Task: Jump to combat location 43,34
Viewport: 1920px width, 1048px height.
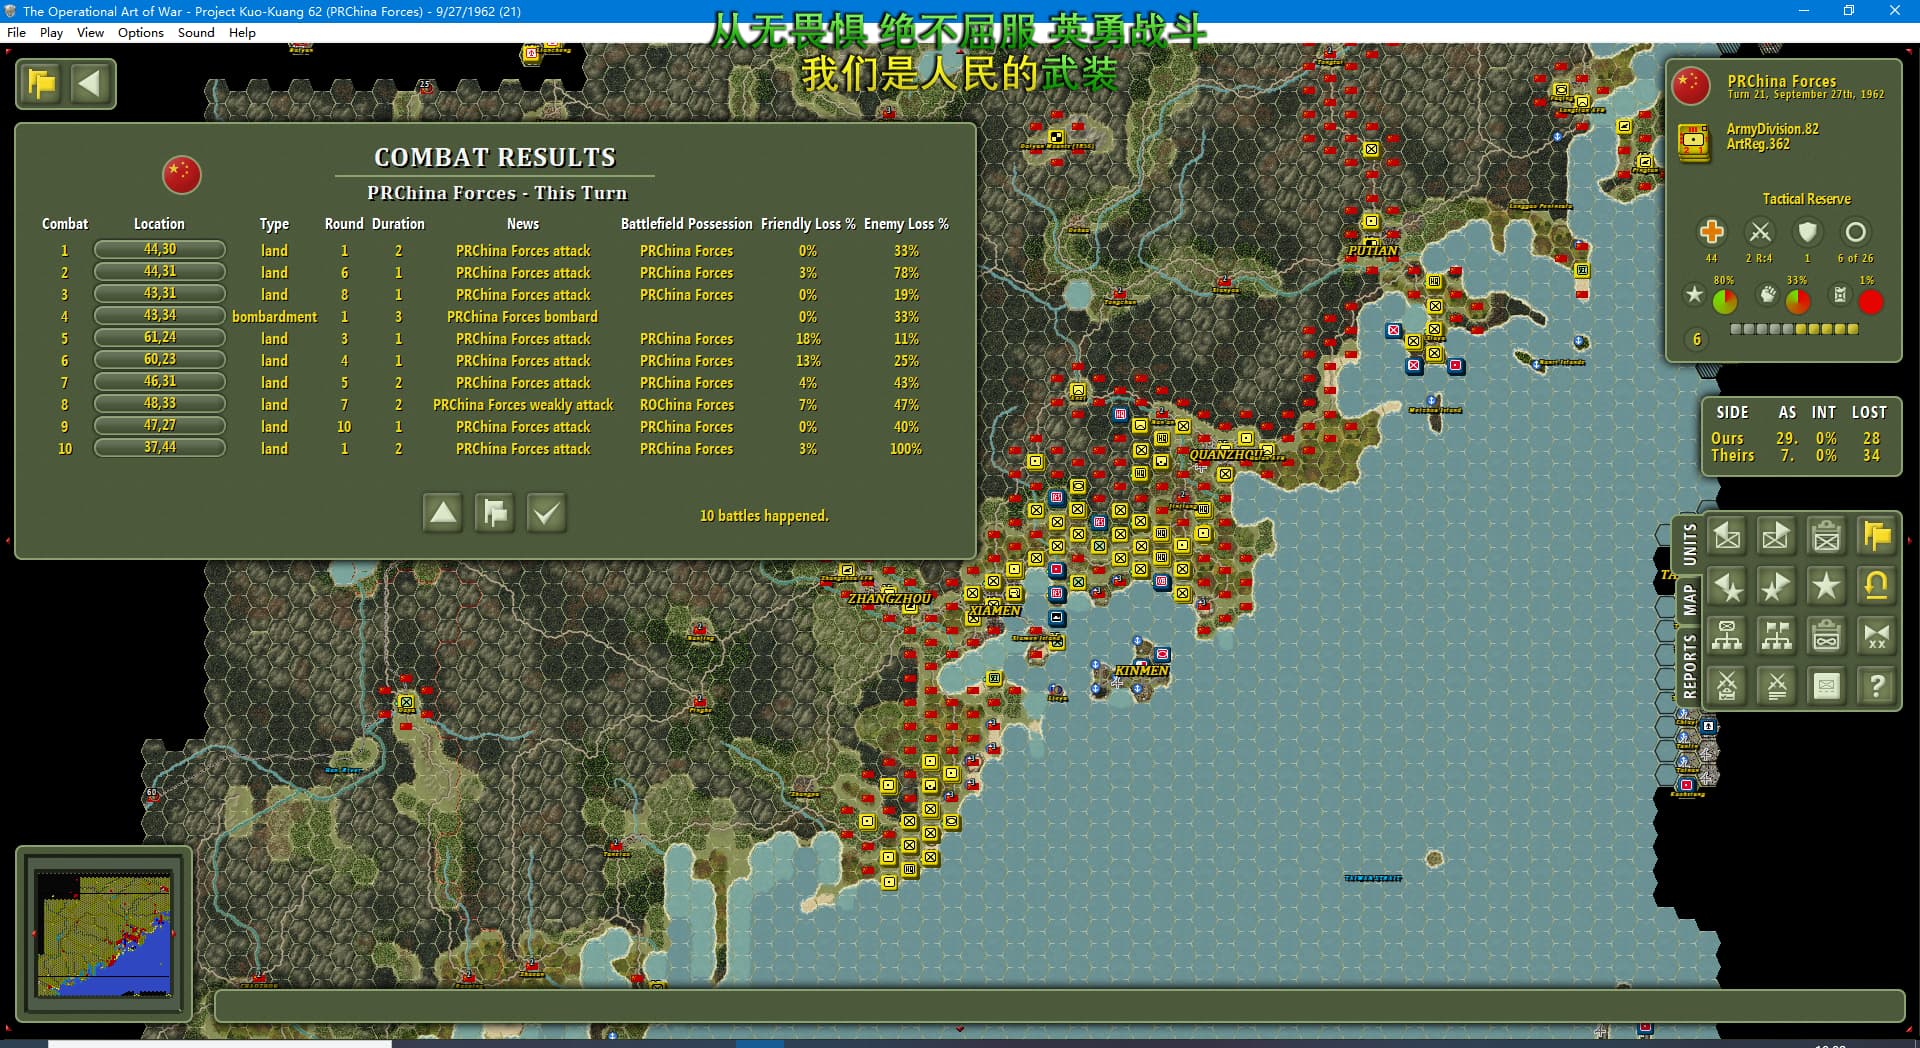Action: [160, 316]
